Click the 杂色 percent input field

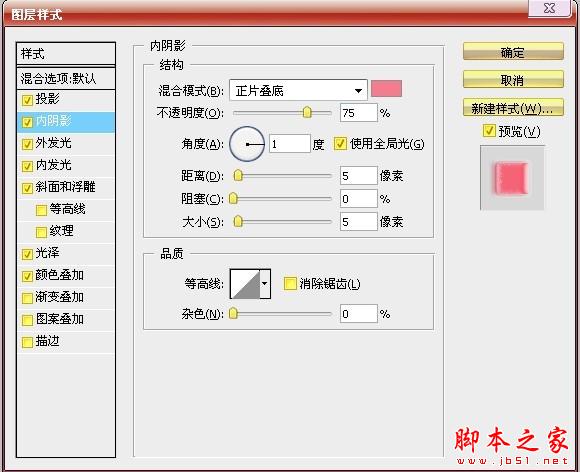click(x=358, y=314)
